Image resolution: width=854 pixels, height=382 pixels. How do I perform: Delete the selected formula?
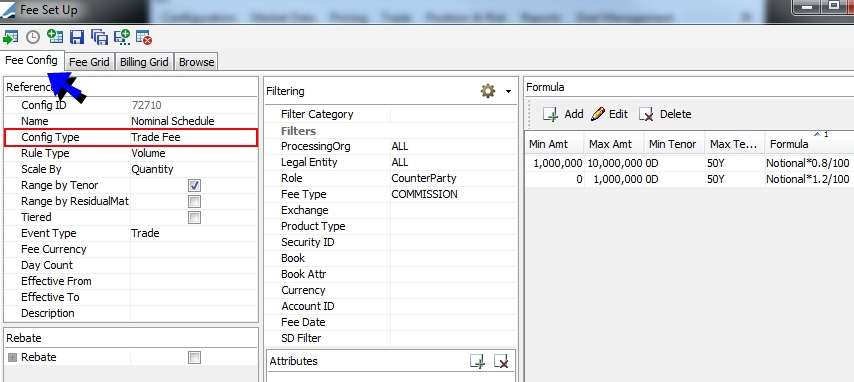click(x=665, y=114)
